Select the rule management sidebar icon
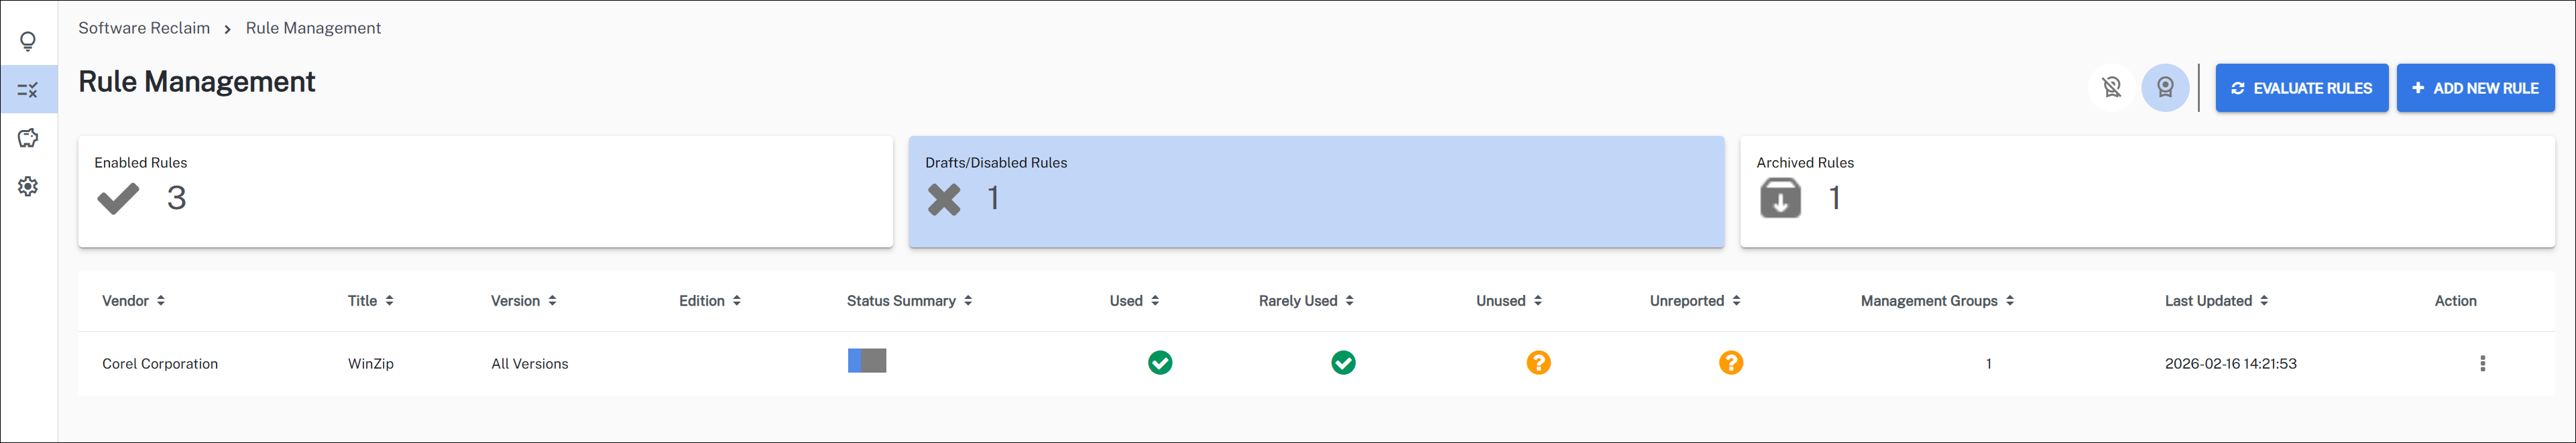 [28, 90]
